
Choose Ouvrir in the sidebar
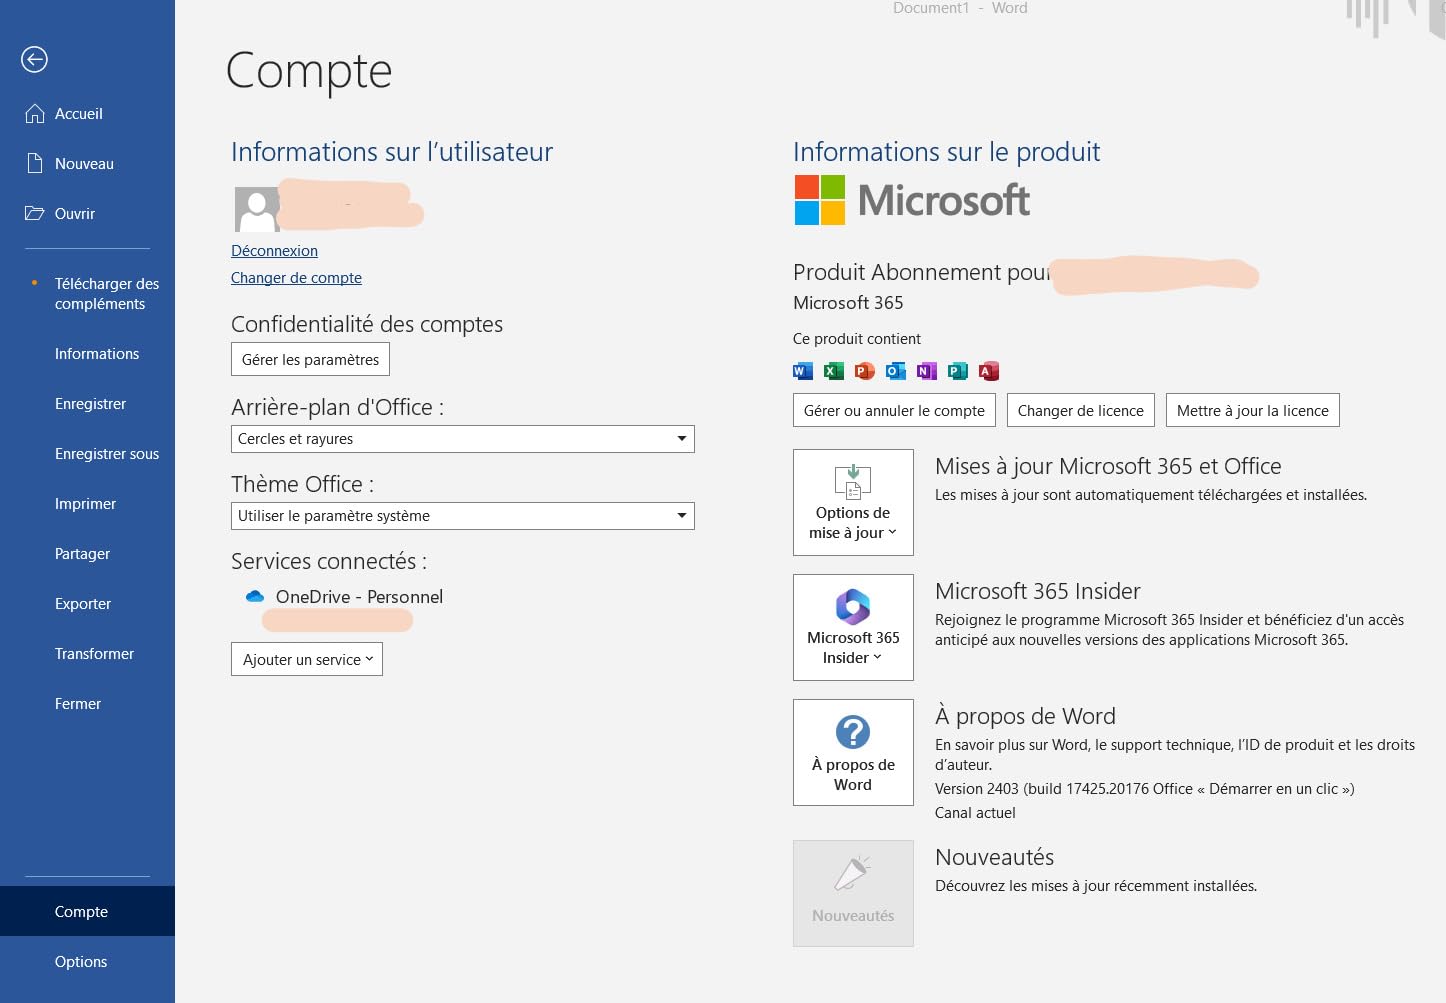pos(87,214)
